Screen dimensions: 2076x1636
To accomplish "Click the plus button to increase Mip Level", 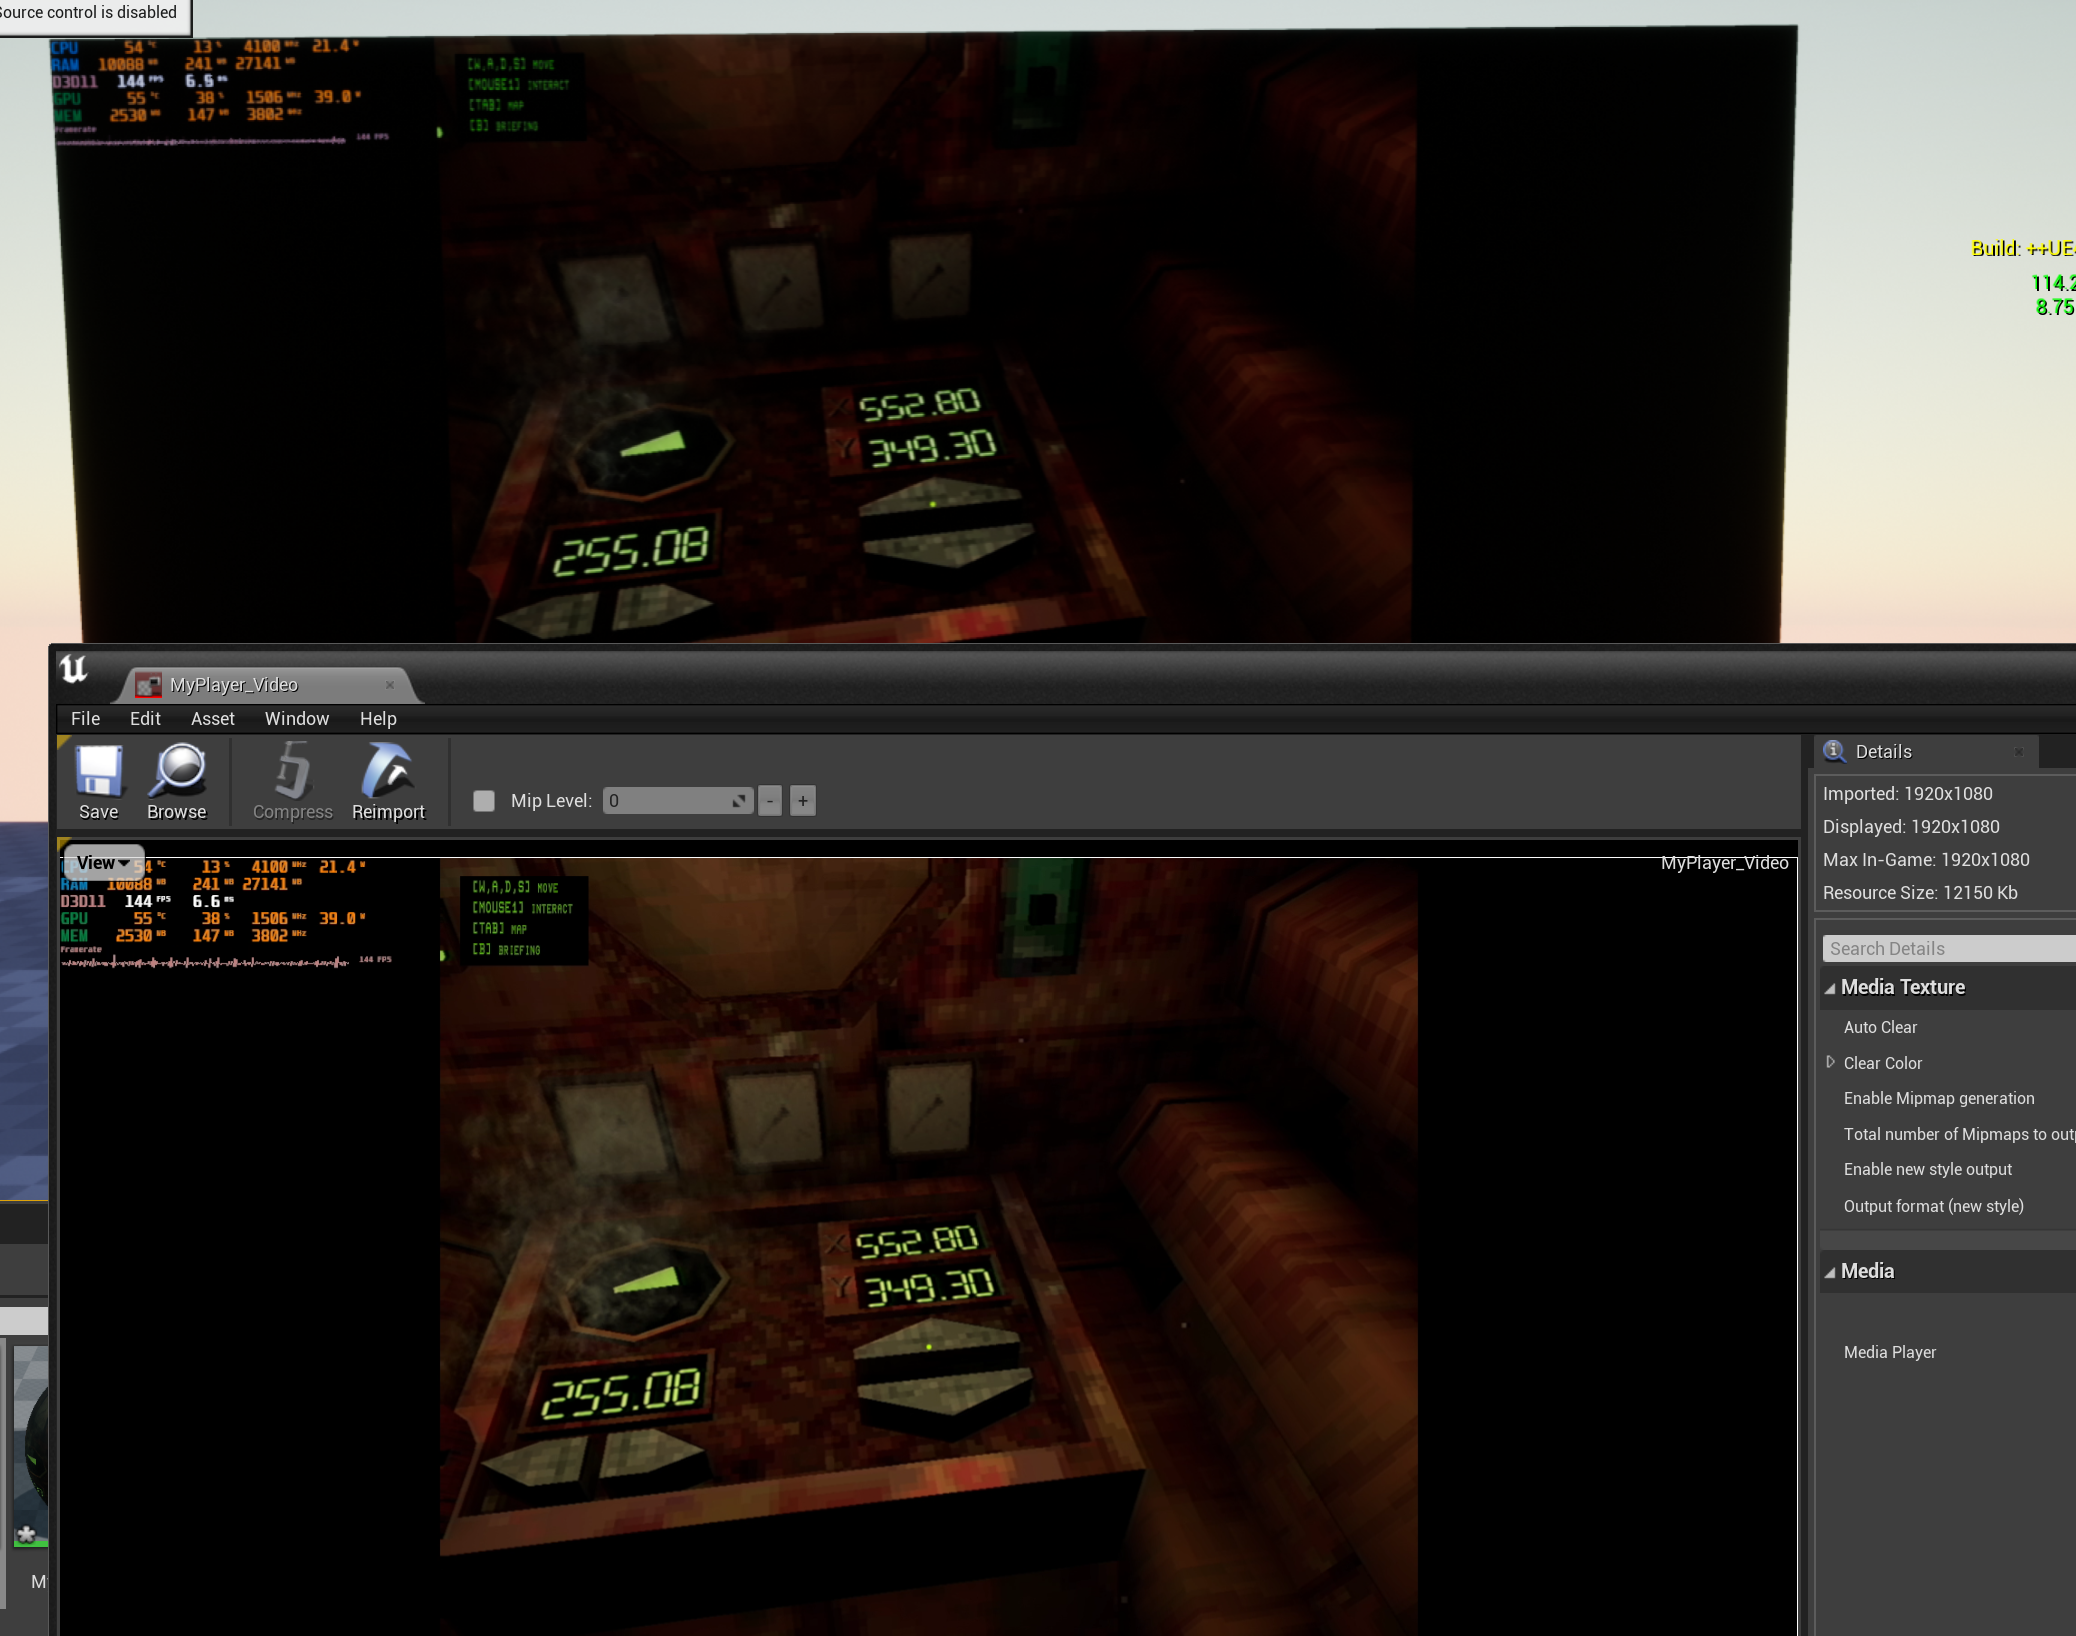I will coord(802,800).
